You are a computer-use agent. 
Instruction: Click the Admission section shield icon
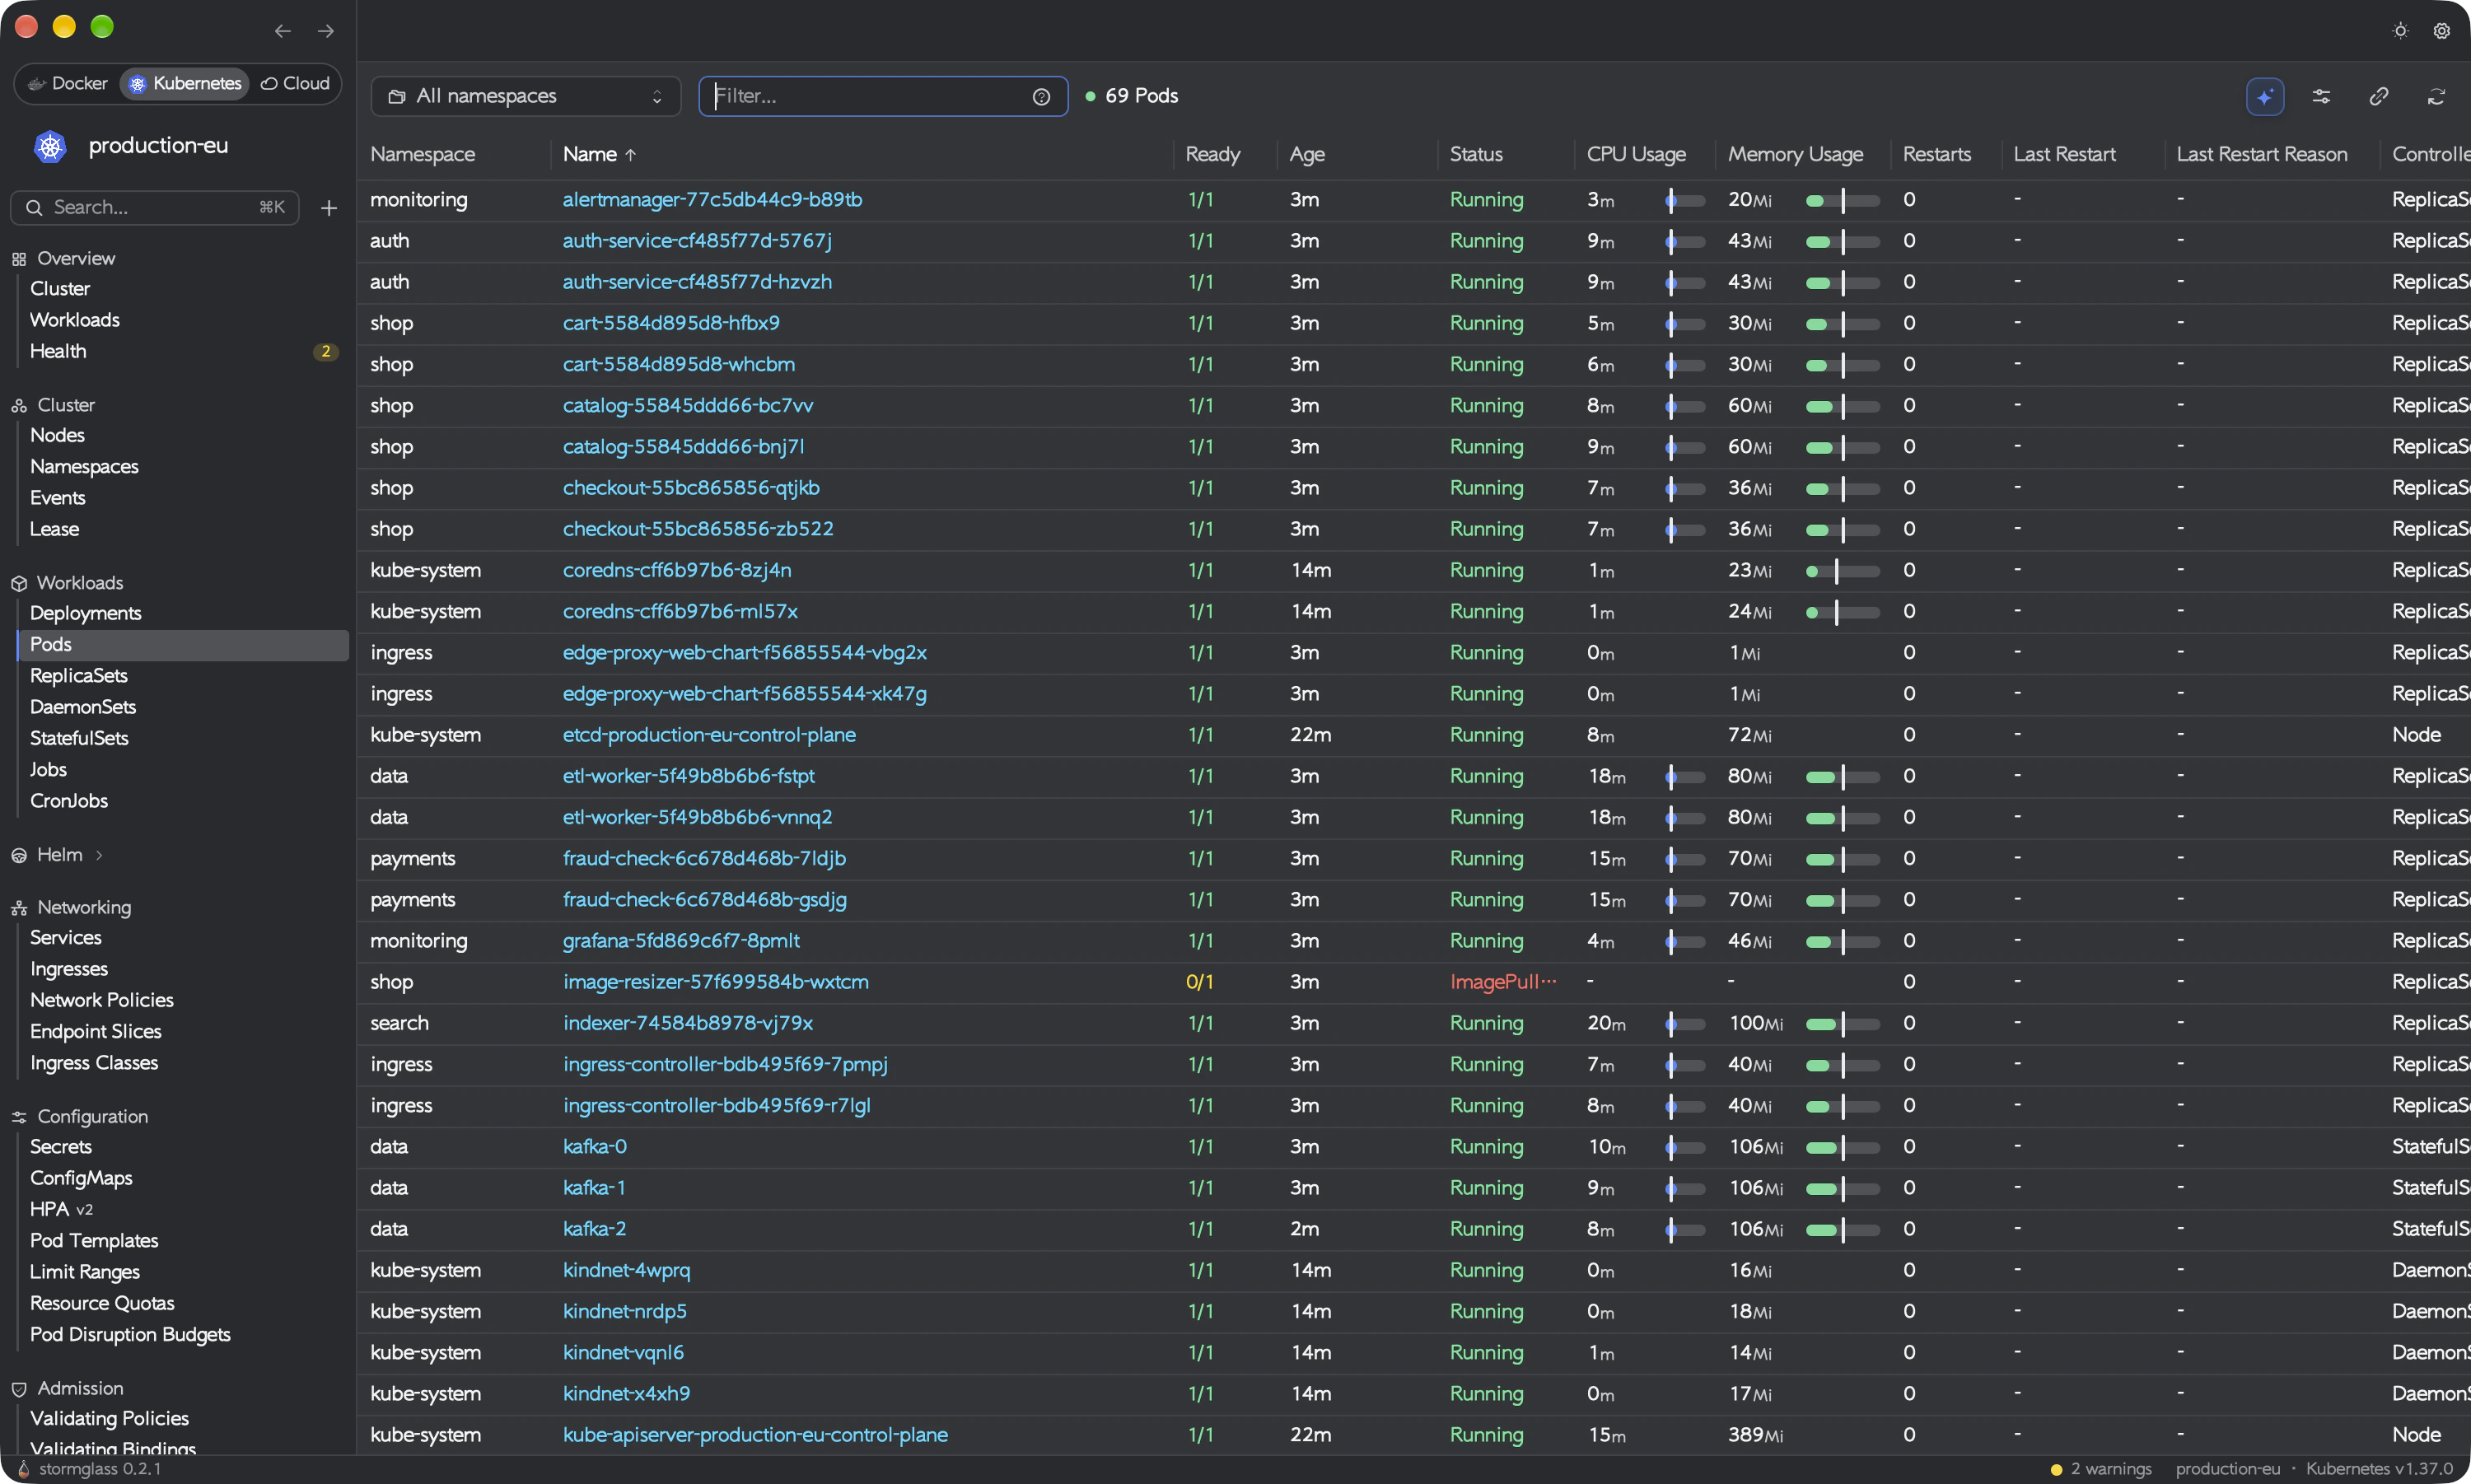pyautogui.click(x=19, y=1389)
